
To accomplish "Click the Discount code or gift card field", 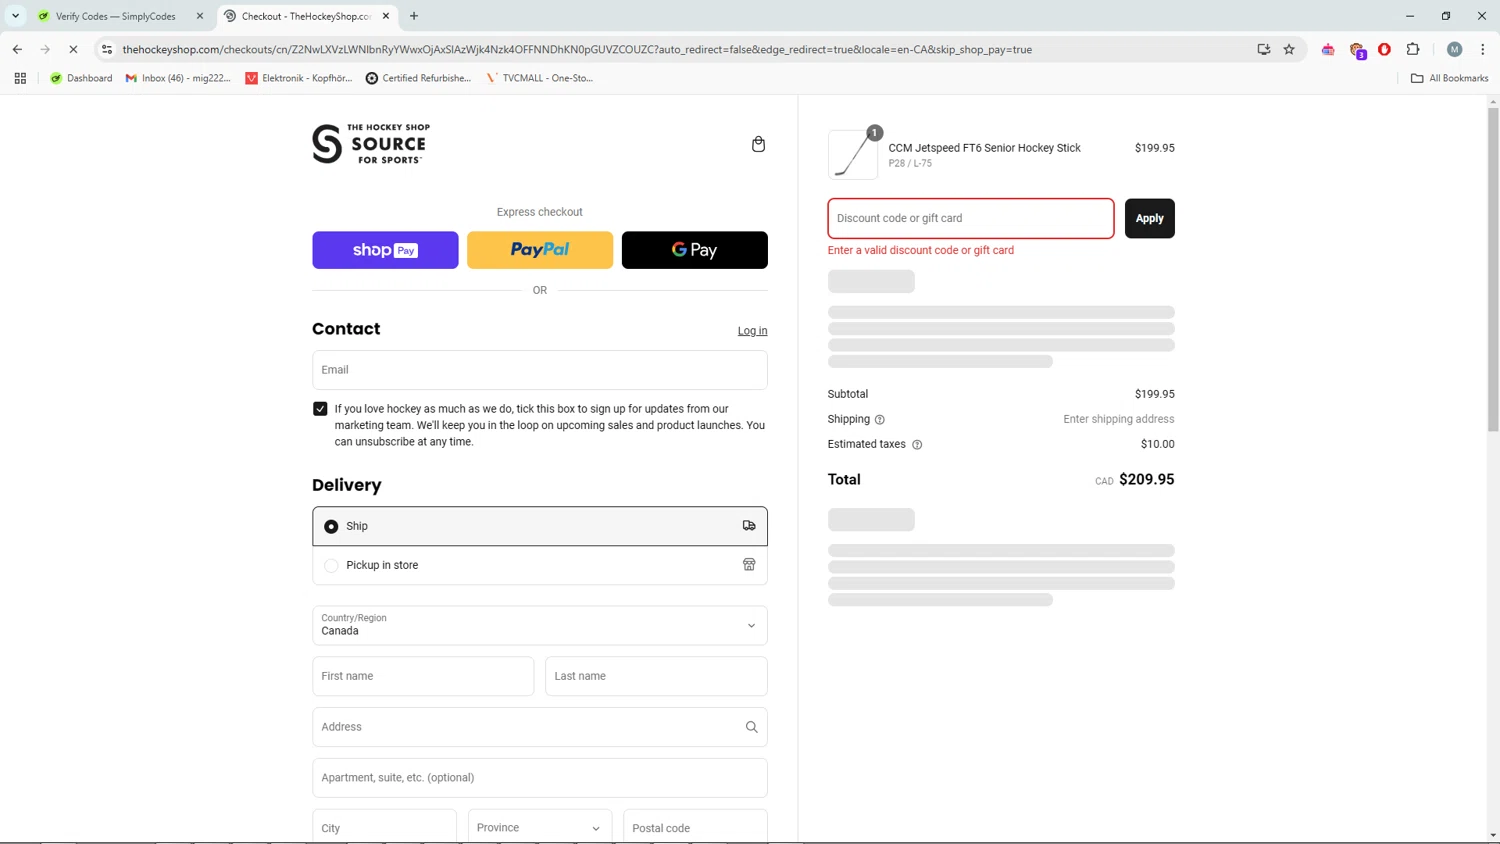I will point(971,218).
